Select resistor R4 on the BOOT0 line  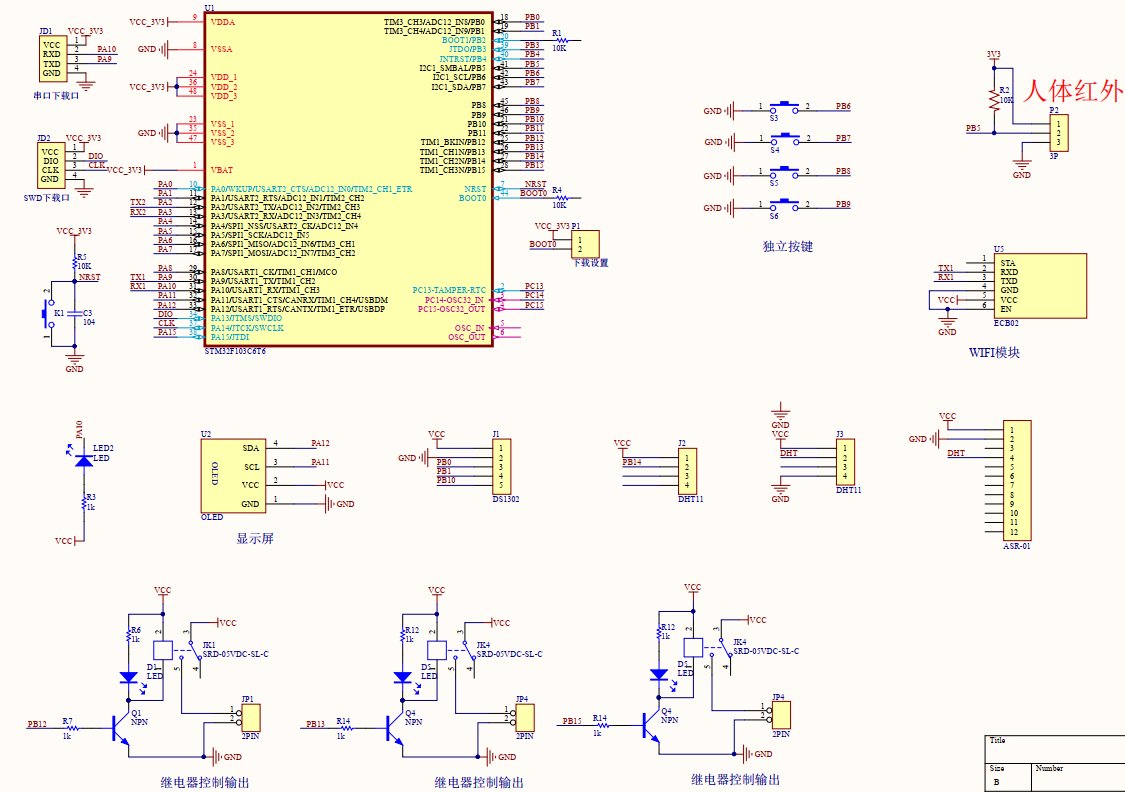point(560,197)
